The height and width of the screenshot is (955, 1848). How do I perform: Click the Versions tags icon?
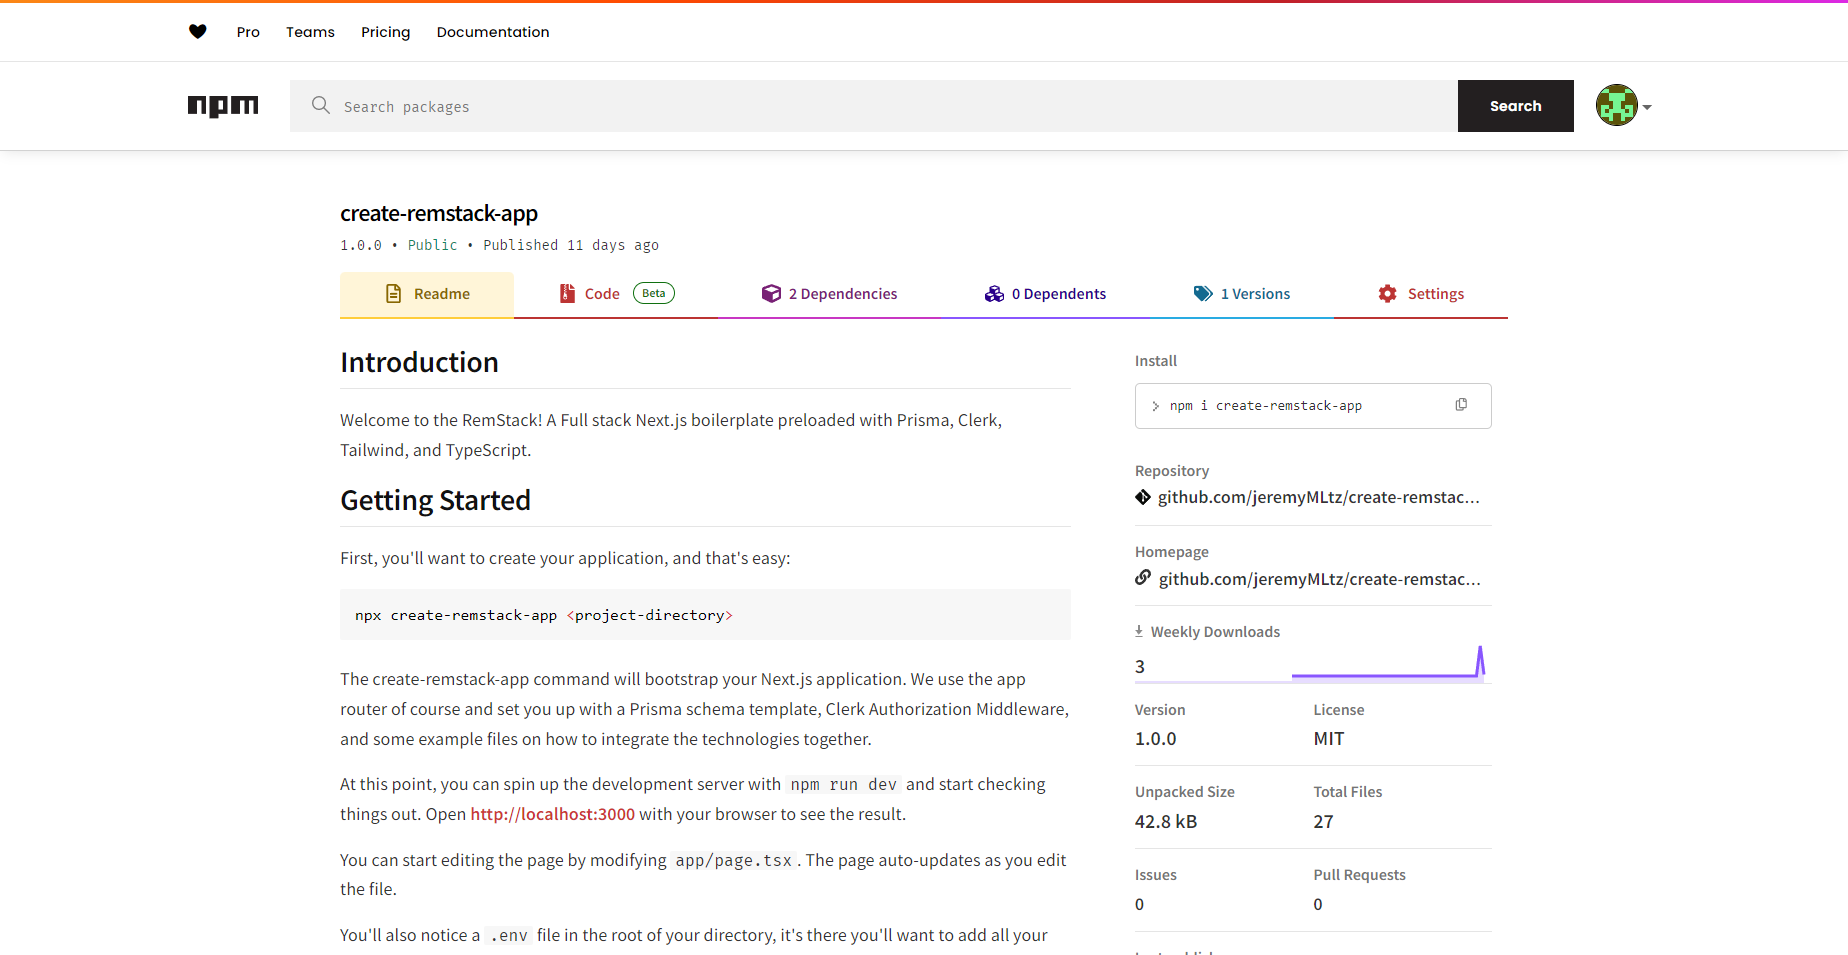[1203, 293]
